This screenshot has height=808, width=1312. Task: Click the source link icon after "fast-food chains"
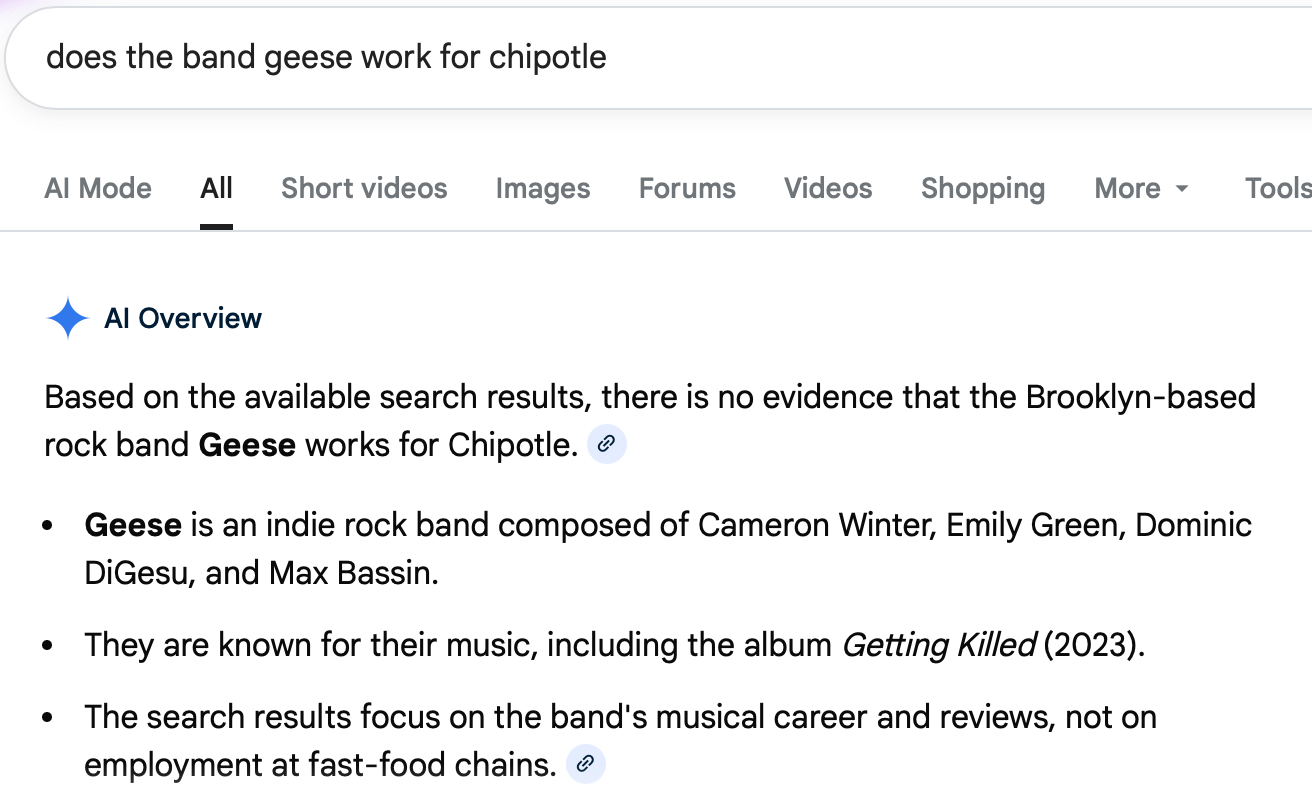click(585, 765)
